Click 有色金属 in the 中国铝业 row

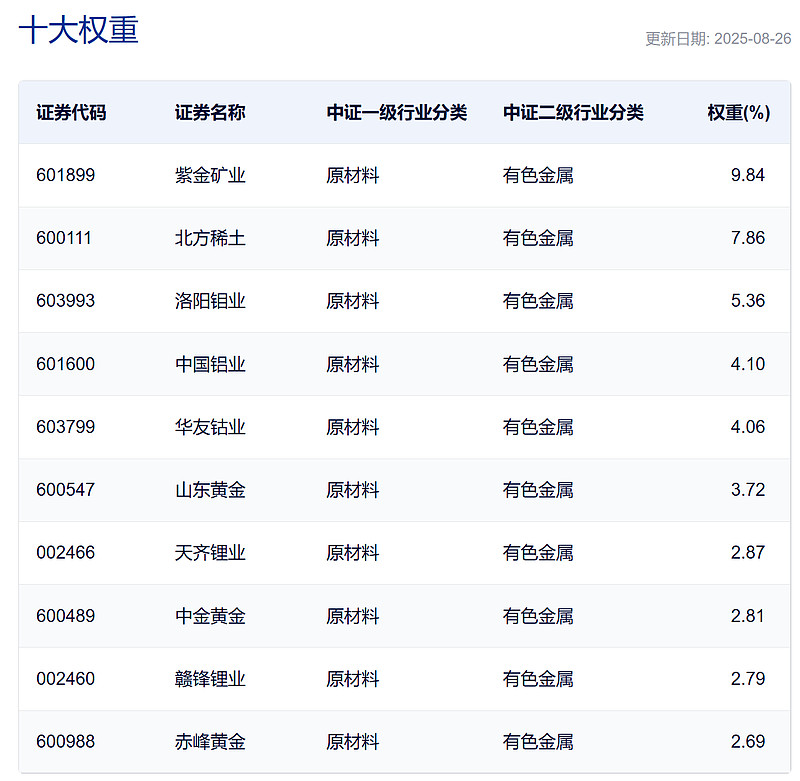click(x=538, y=364)
